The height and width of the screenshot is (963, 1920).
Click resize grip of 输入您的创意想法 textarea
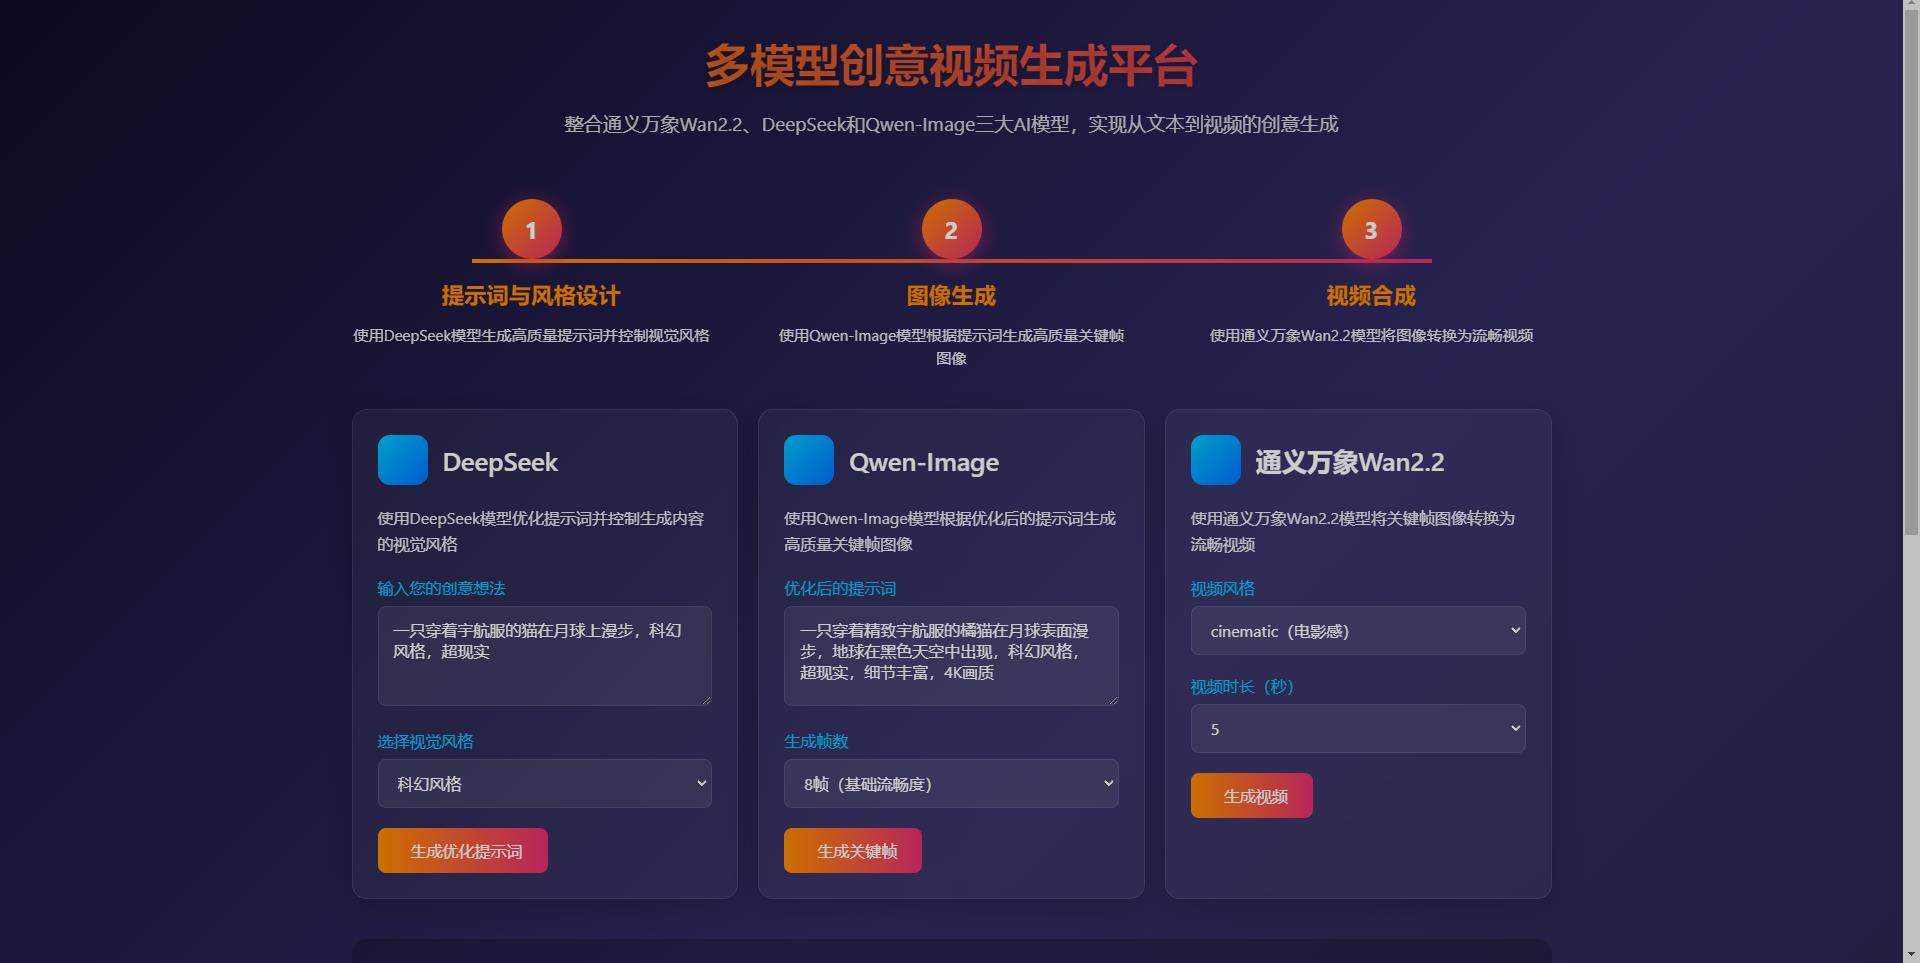coord(705,699)
